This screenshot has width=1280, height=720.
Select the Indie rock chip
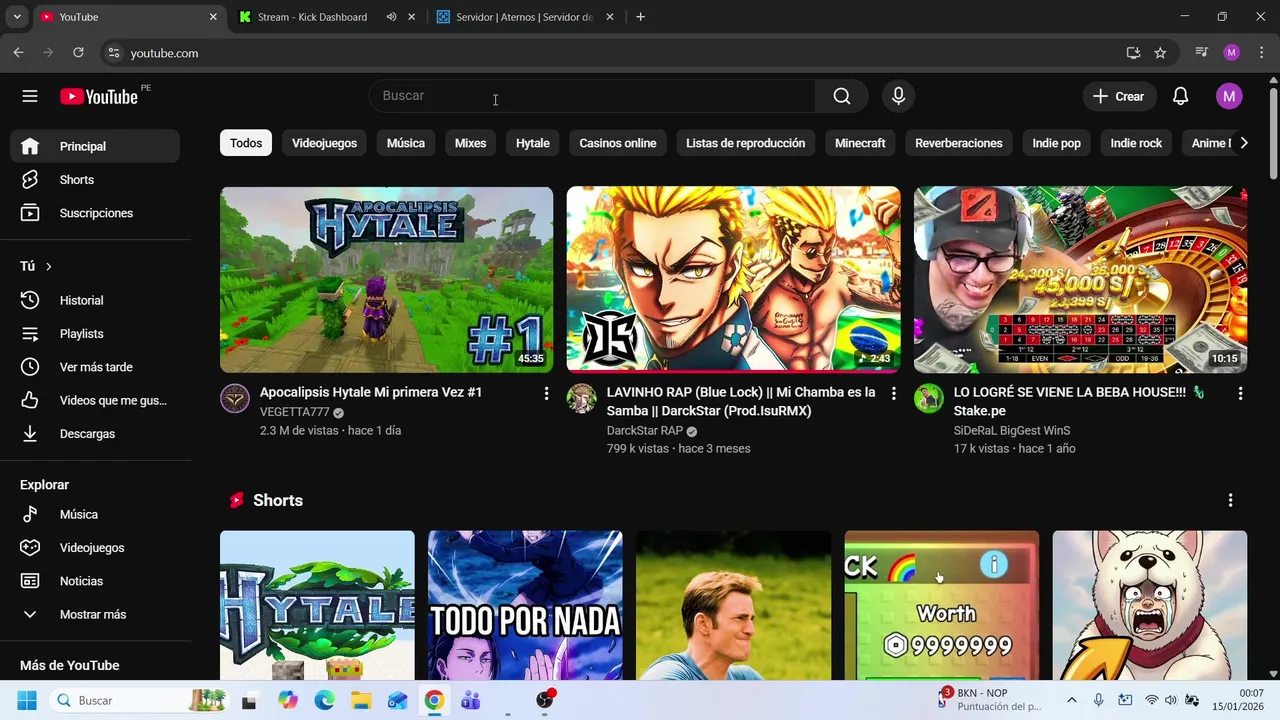1136,143
